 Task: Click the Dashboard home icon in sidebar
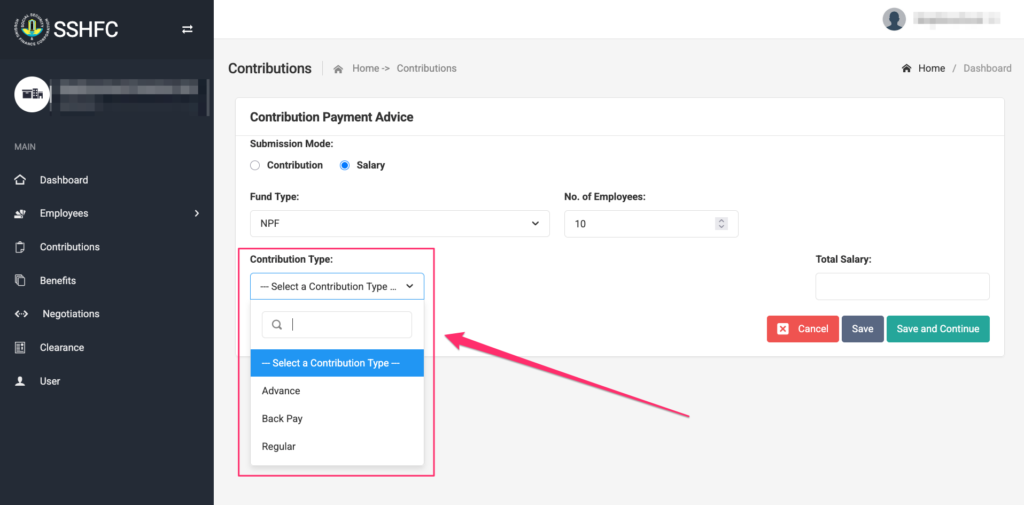pos(20,180)
